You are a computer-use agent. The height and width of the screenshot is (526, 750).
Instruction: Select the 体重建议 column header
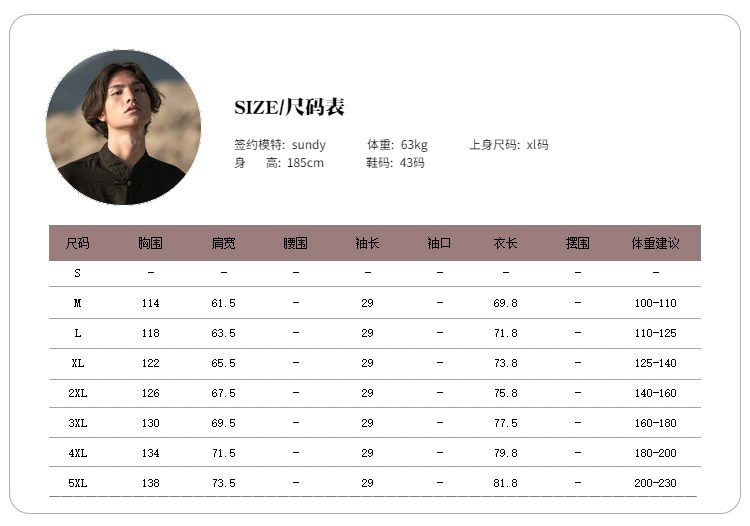[x=655, y=243]
